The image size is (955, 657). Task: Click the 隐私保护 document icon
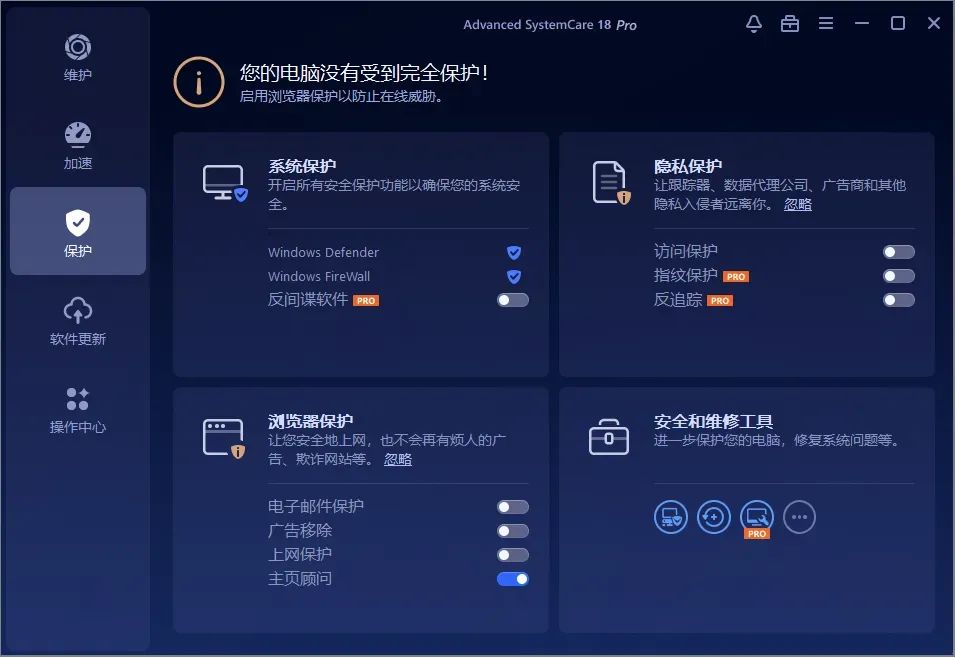(x=611, y=183)
